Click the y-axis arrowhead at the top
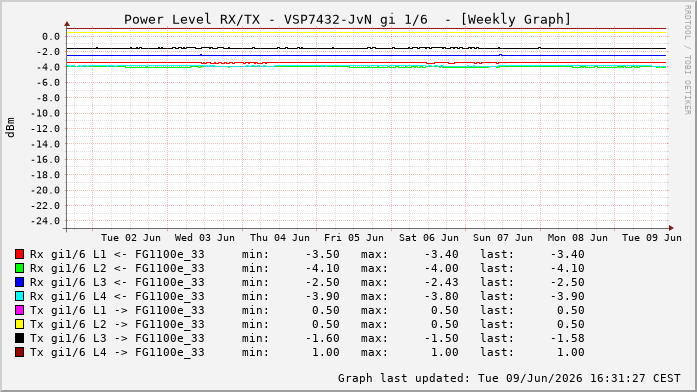The height and width of the screenshot is (392, 697). point(67,24)
